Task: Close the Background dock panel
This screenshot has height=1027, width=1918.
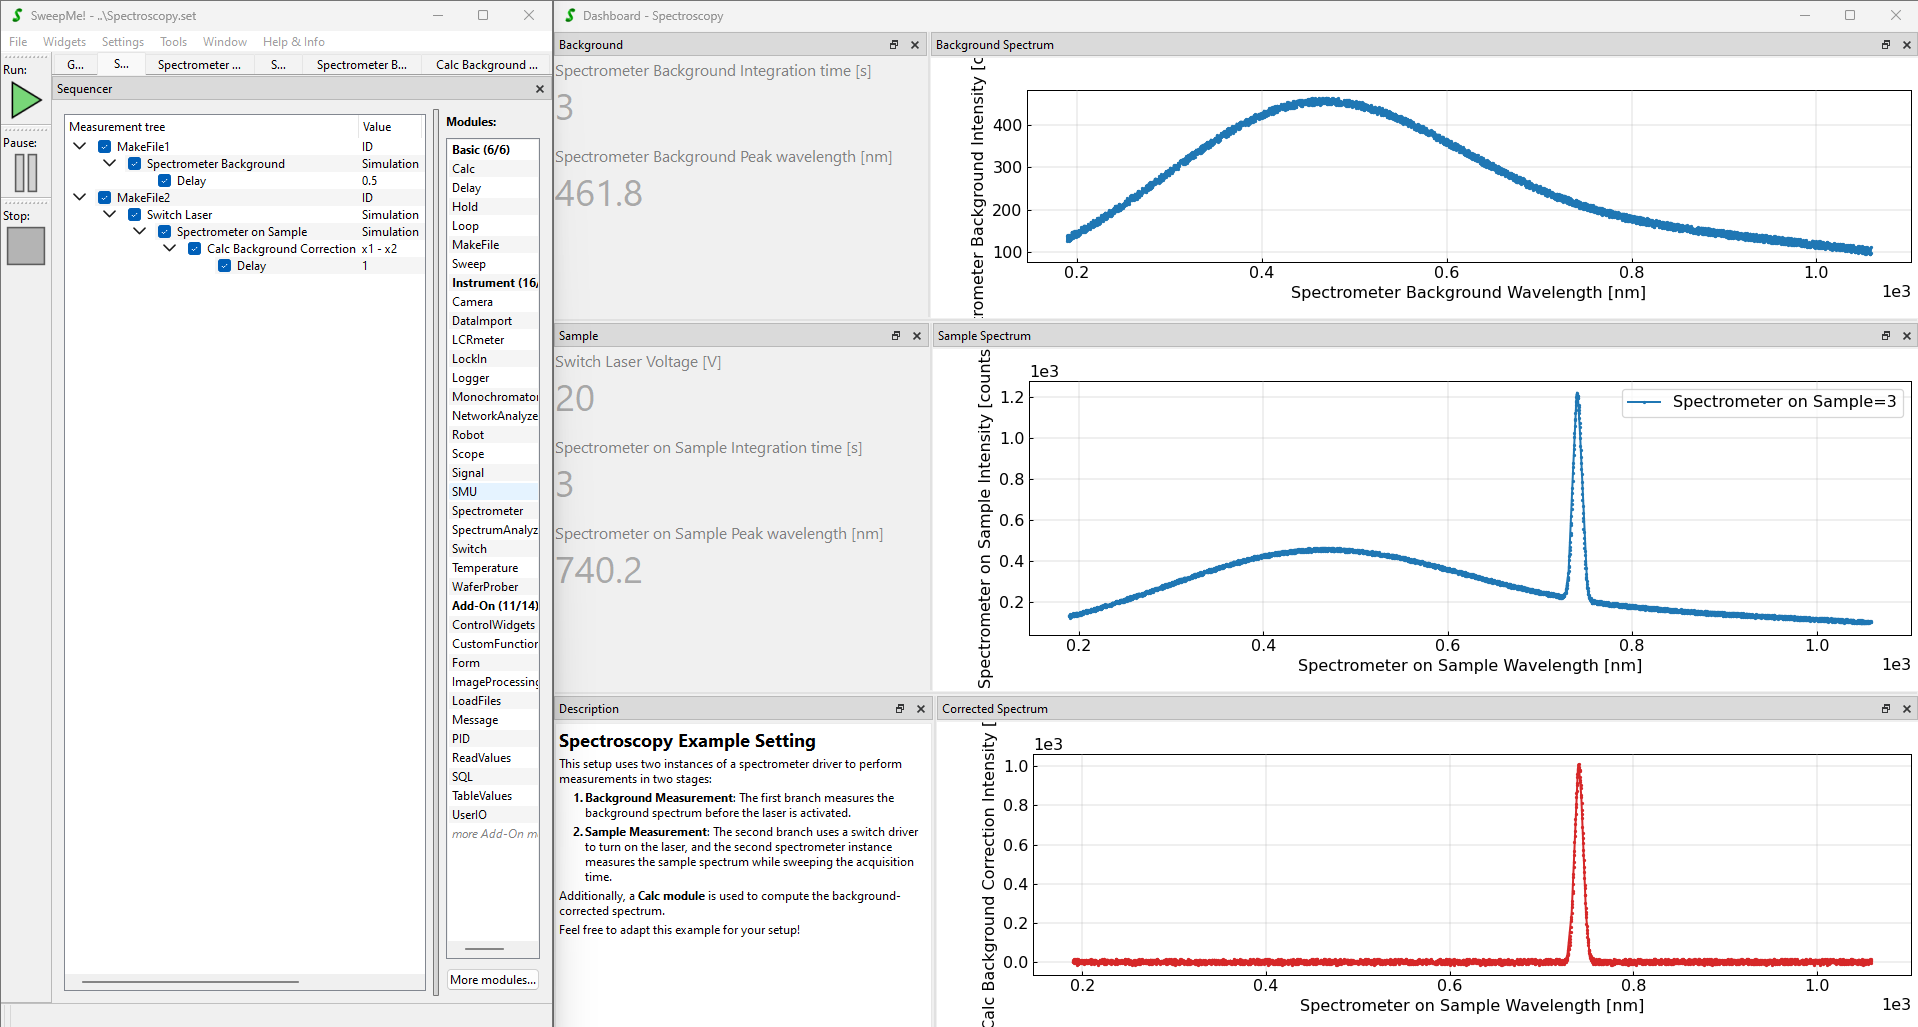Action: pos(915,45)
